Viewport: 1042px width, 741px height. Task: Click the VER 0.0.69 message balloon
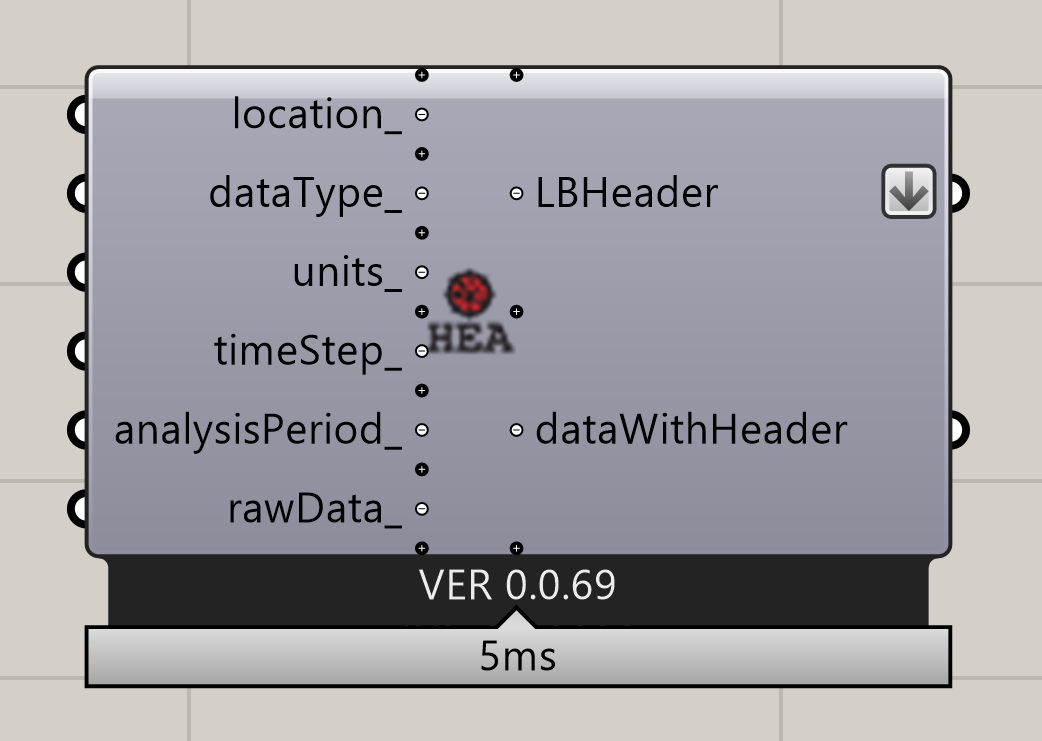518,585
